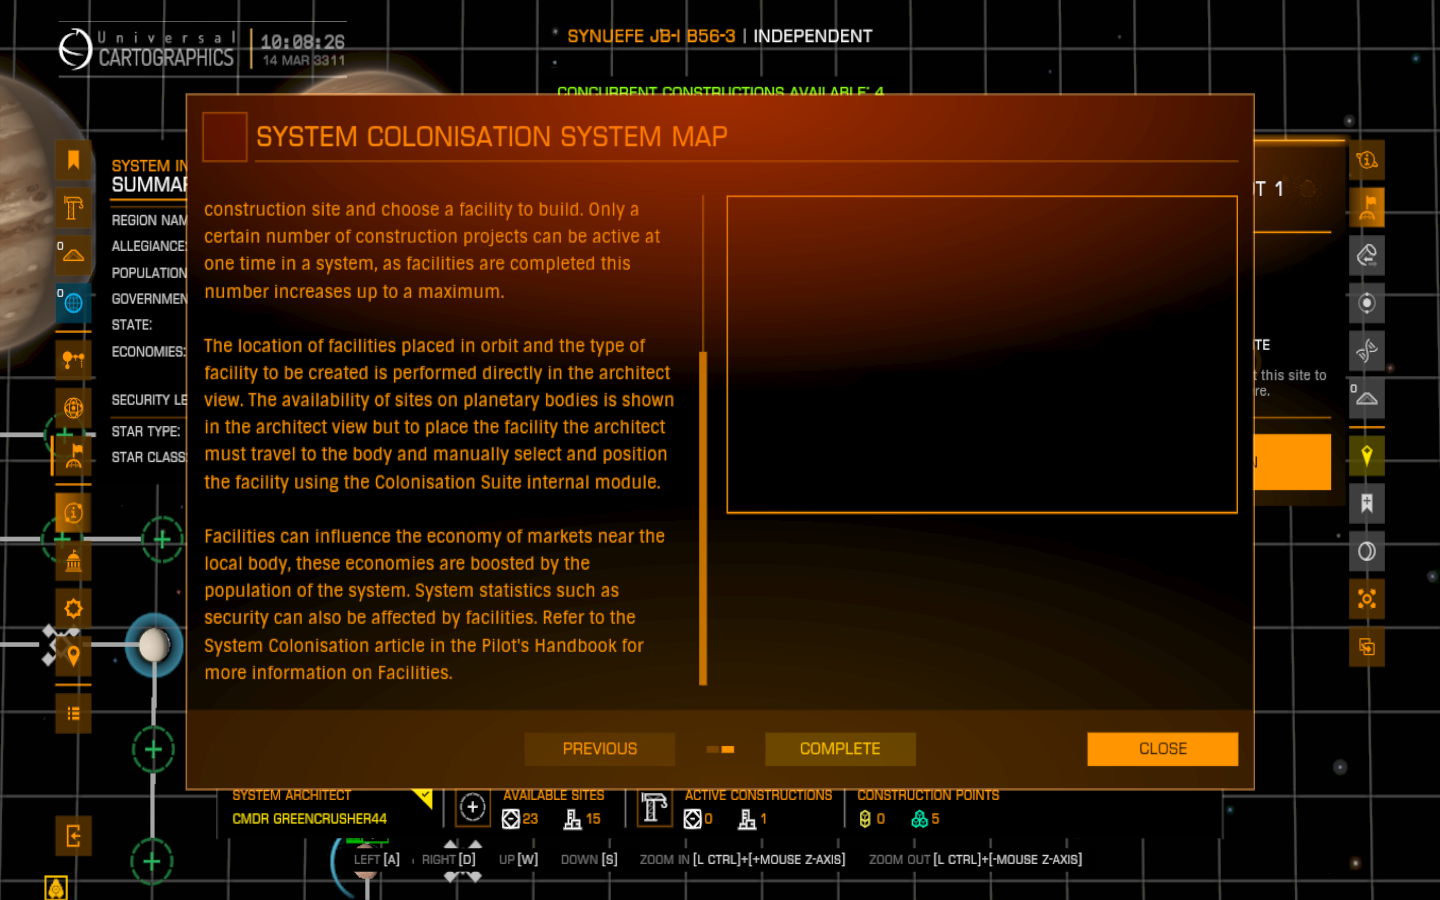Click the orbital globe icon in left sidebar
Image resolution: width=1440 pixels, height=900 pixels.
pos(73,407)
